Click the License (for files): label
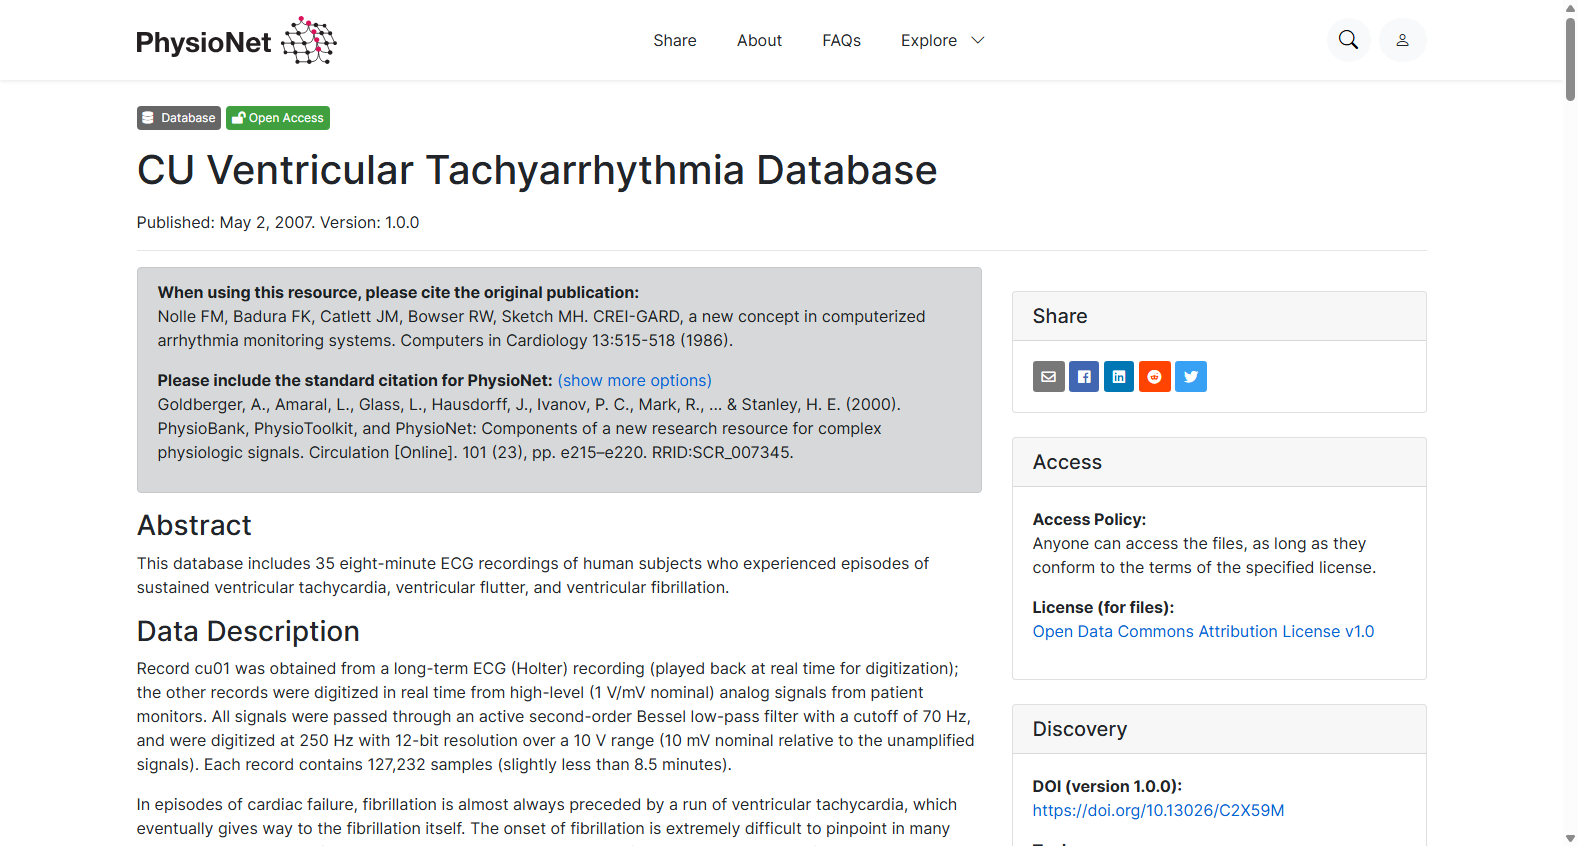Viewport: 1578px width, 846px height. click(1103, 607)
